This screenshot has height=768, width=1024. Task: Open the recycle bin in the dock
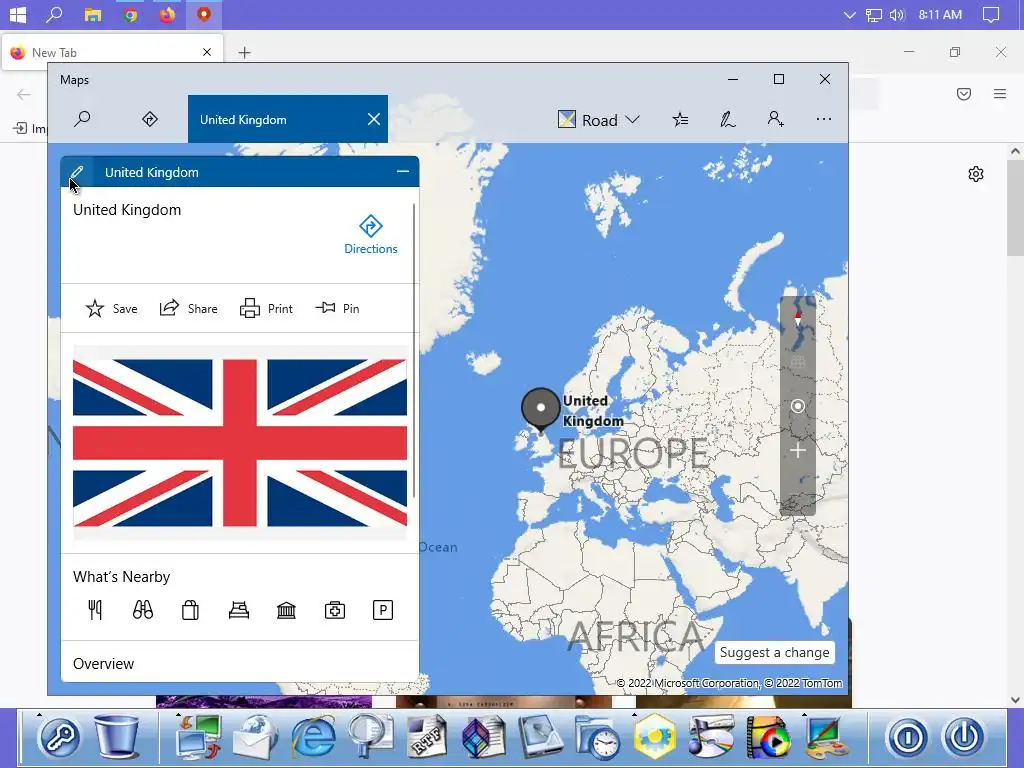point(117,736)
